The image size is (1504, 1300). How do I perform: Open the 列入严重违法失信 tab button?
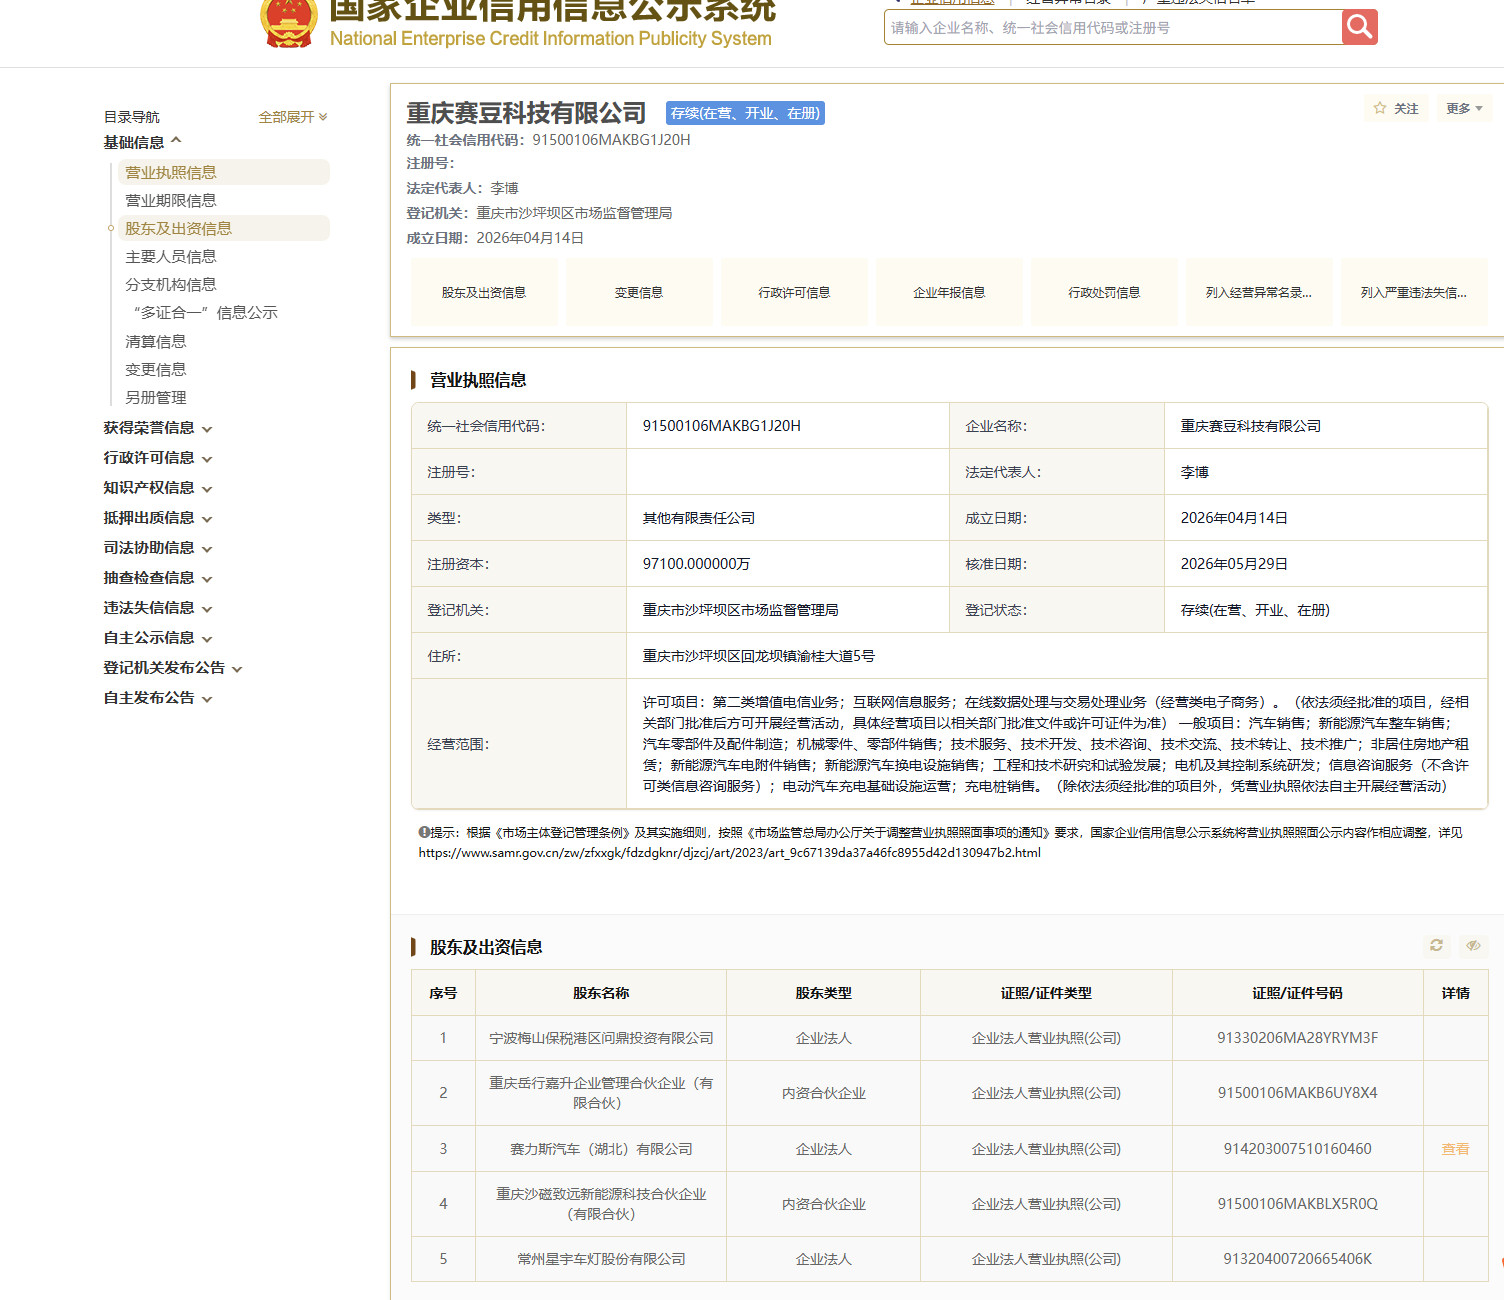1414,292
